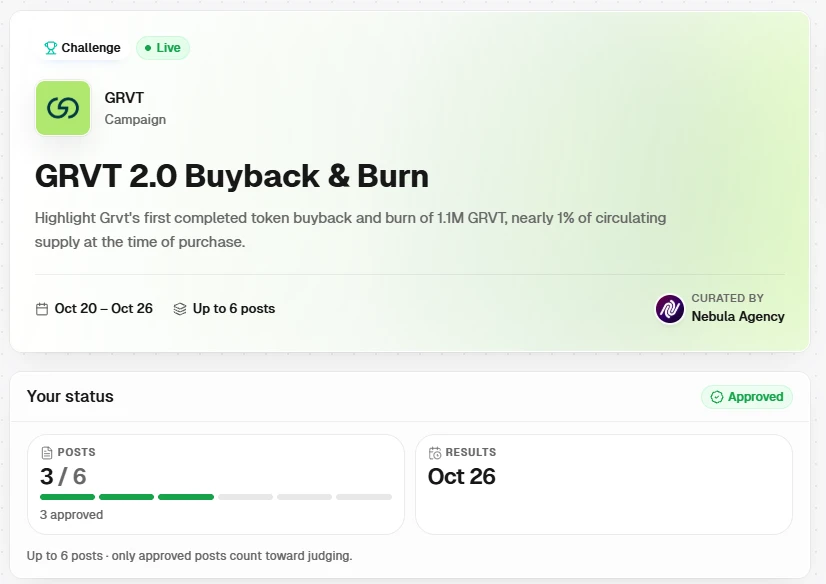Image resolution: width=826 pixels, height=584 pixels.
Task: Click the Approved status badge
Action: click(746, 397)
